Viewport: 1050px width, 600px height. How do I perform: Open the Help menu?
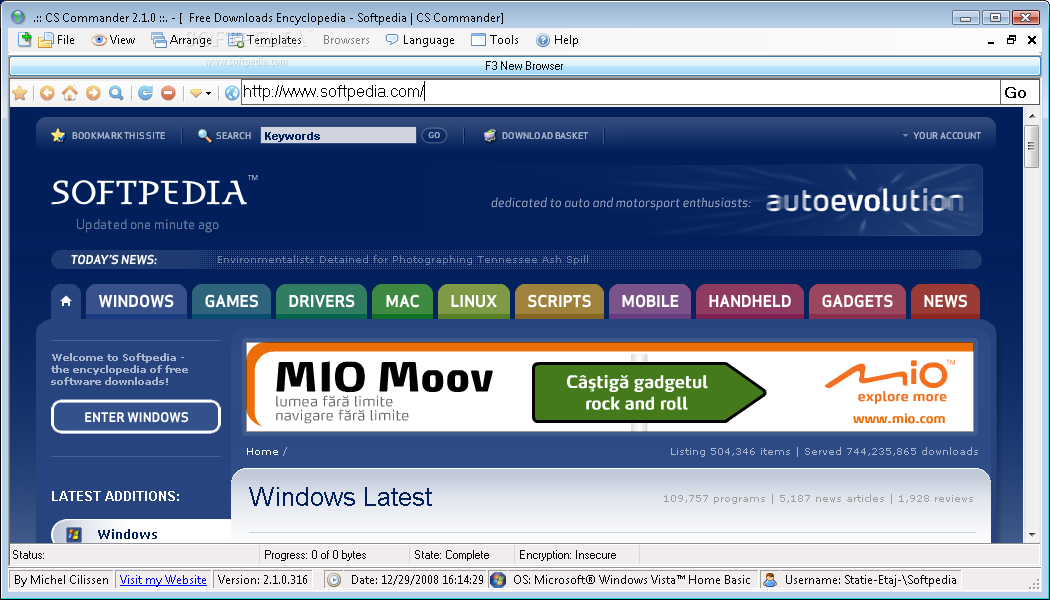click(x=557, y=40)
